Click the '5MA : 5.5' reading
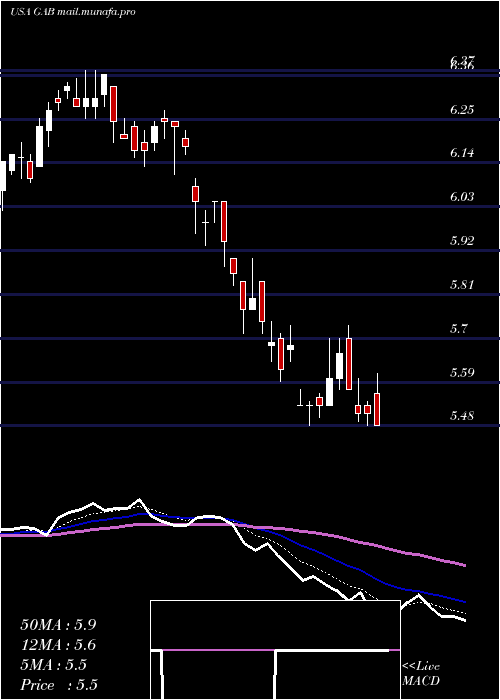 pyautogui.click(x=53, y=665)
